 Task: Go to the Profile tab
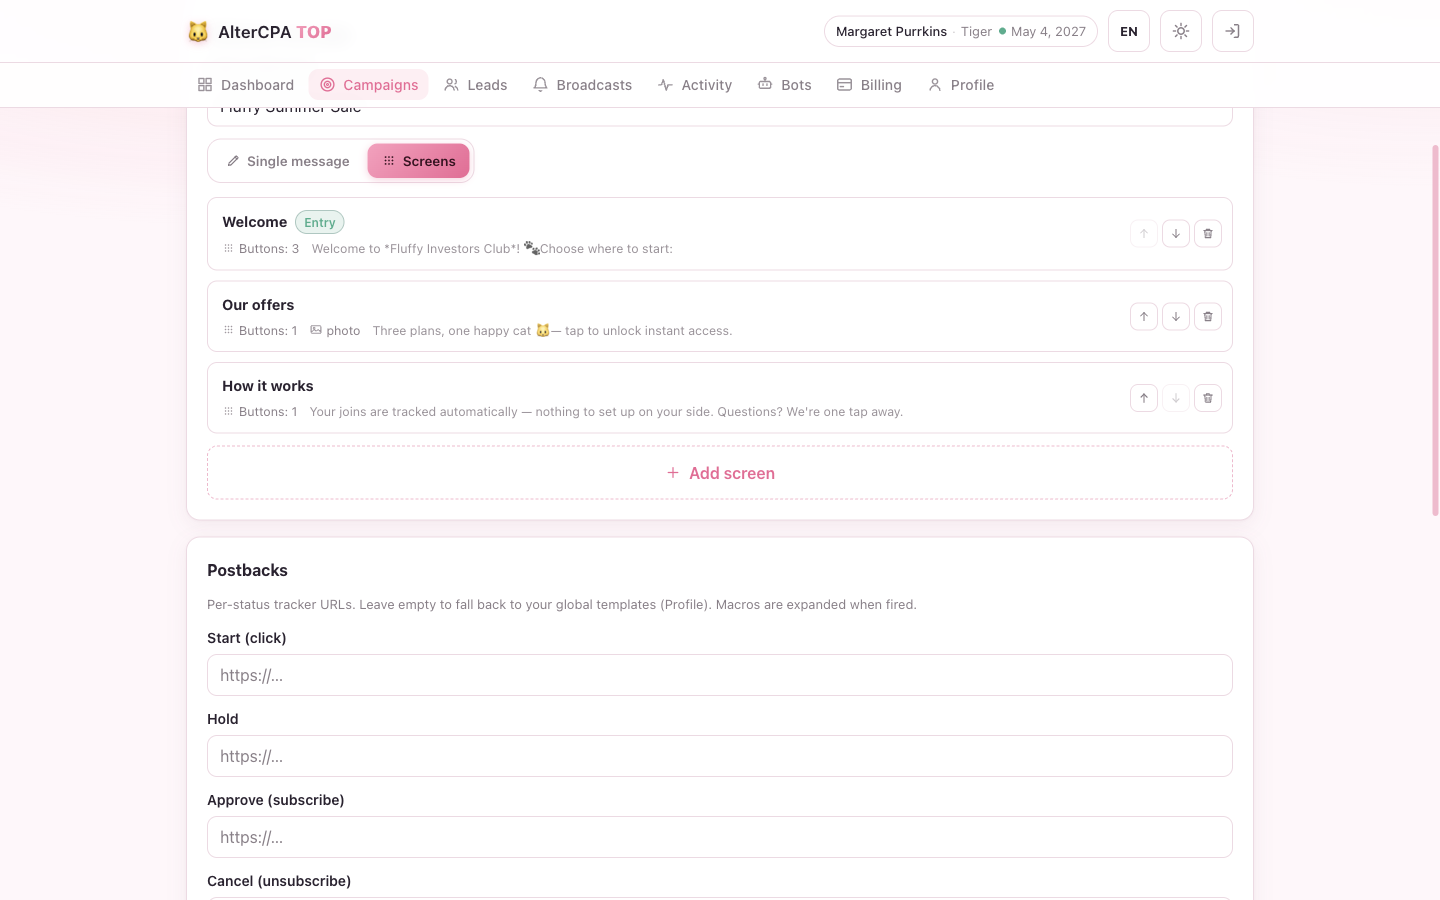961,85
